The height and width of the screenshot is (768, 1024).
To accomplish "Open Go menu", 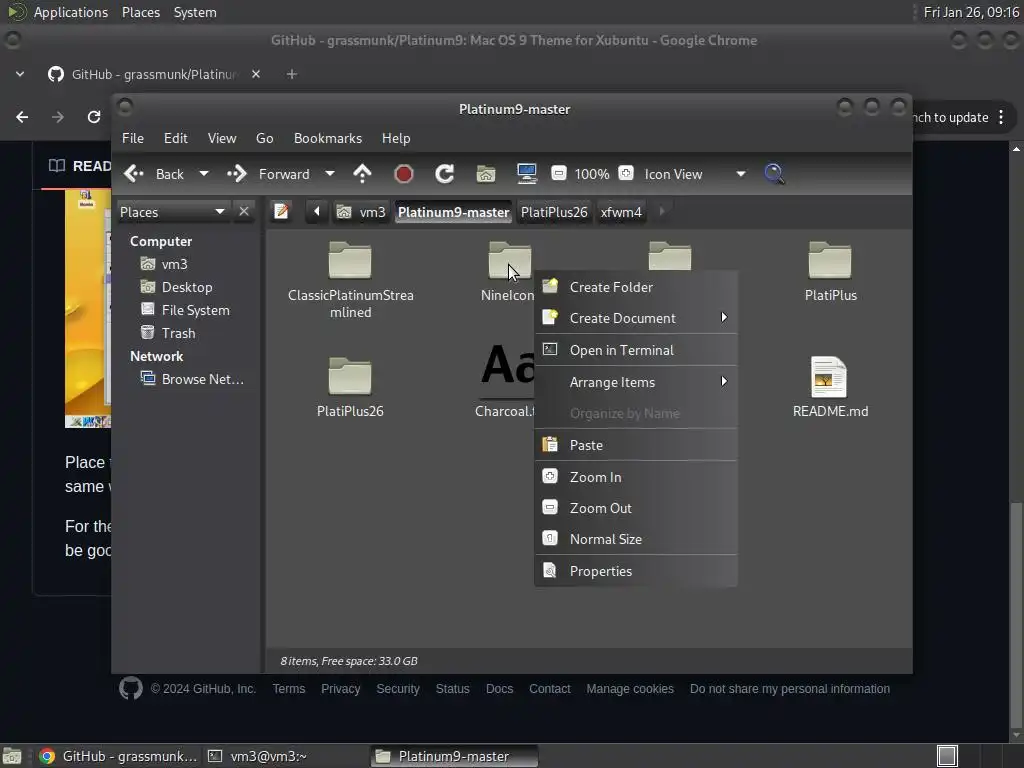I will [264, 138].
